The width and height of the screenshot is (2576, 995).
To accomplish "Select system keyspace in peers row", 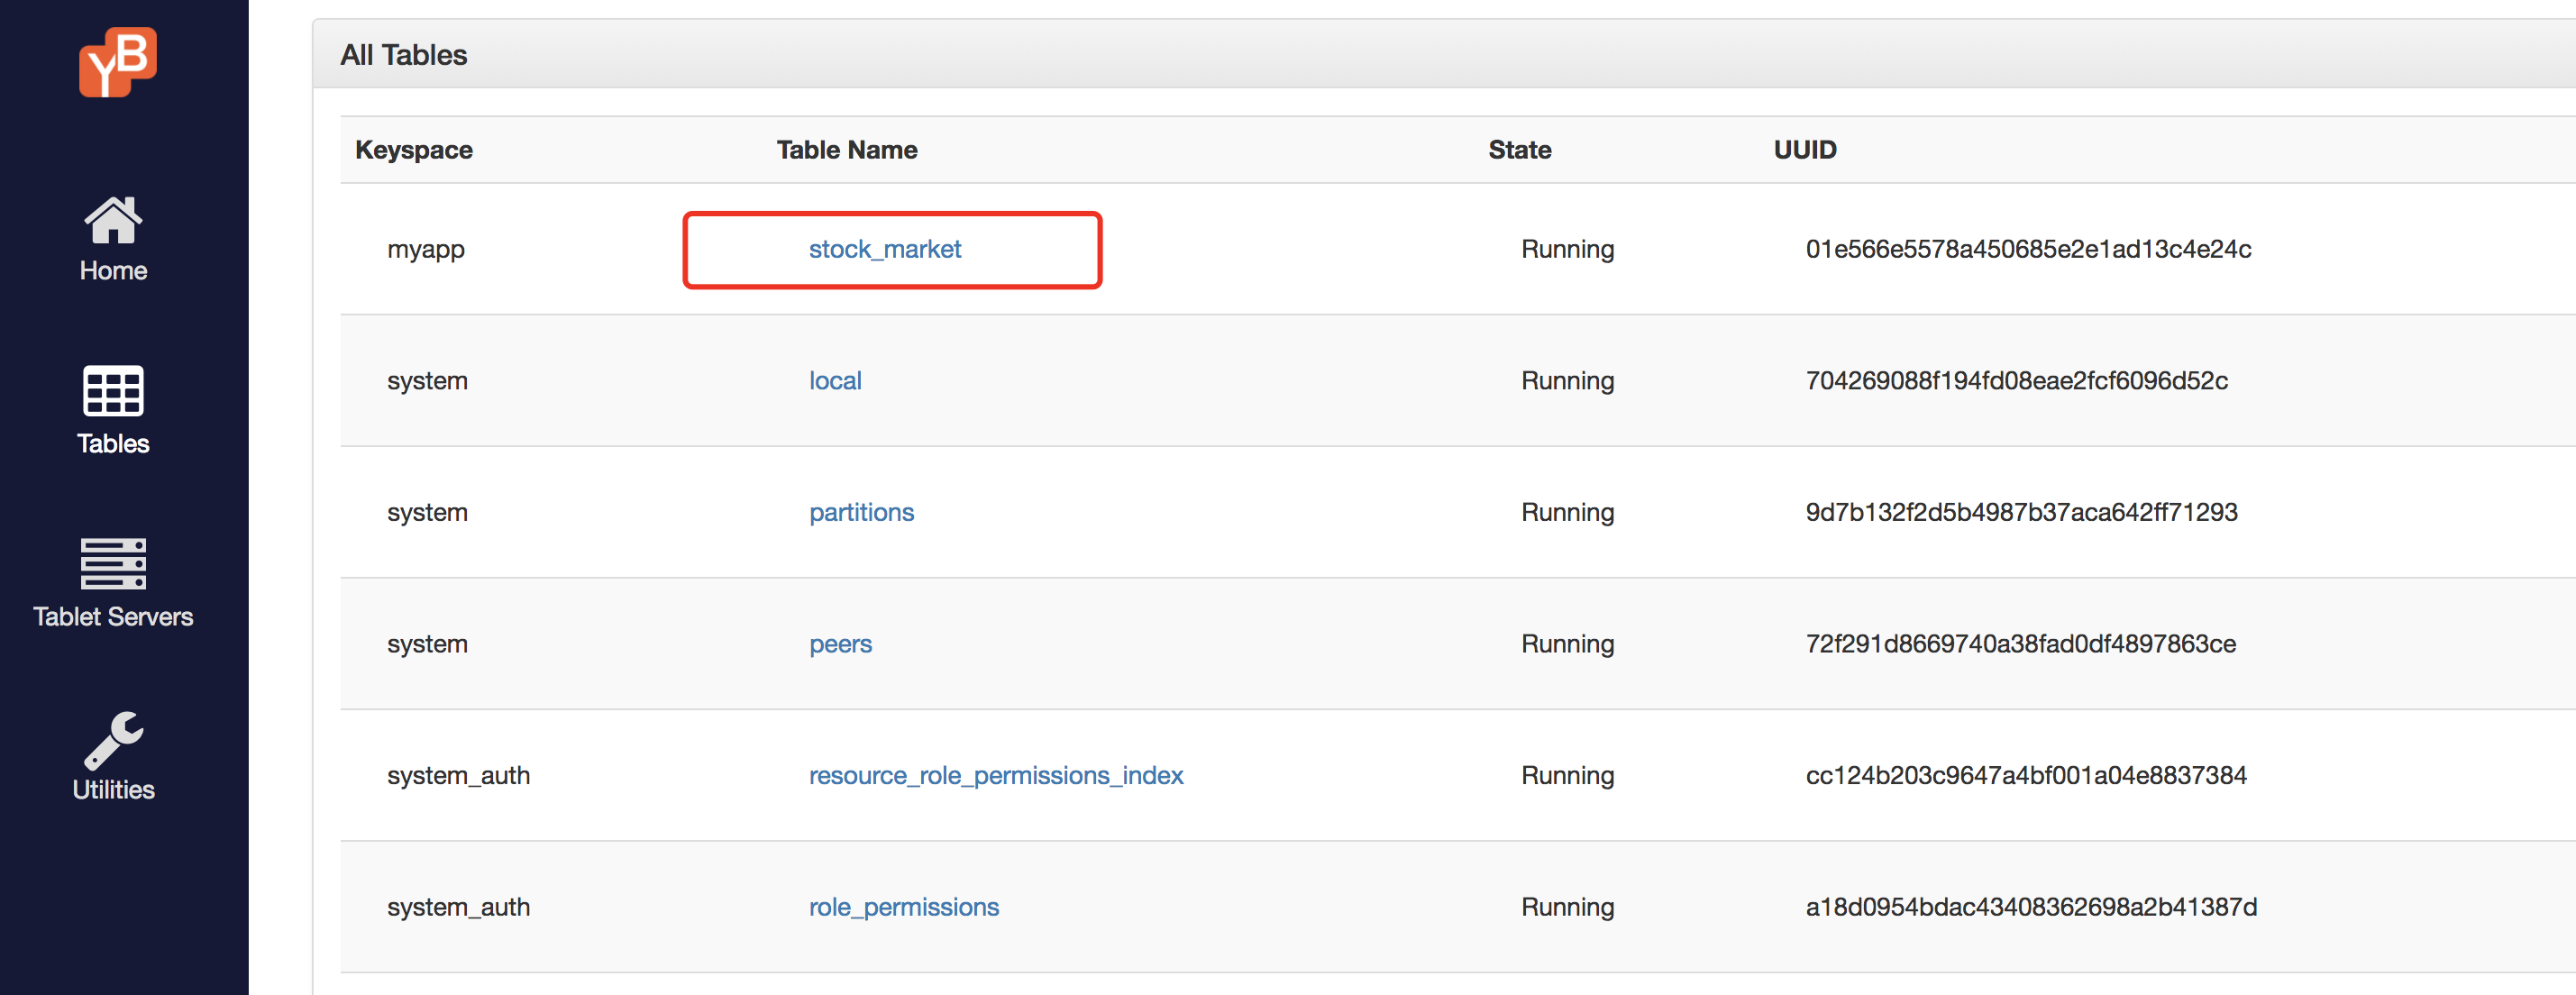I will click(427, 644).
